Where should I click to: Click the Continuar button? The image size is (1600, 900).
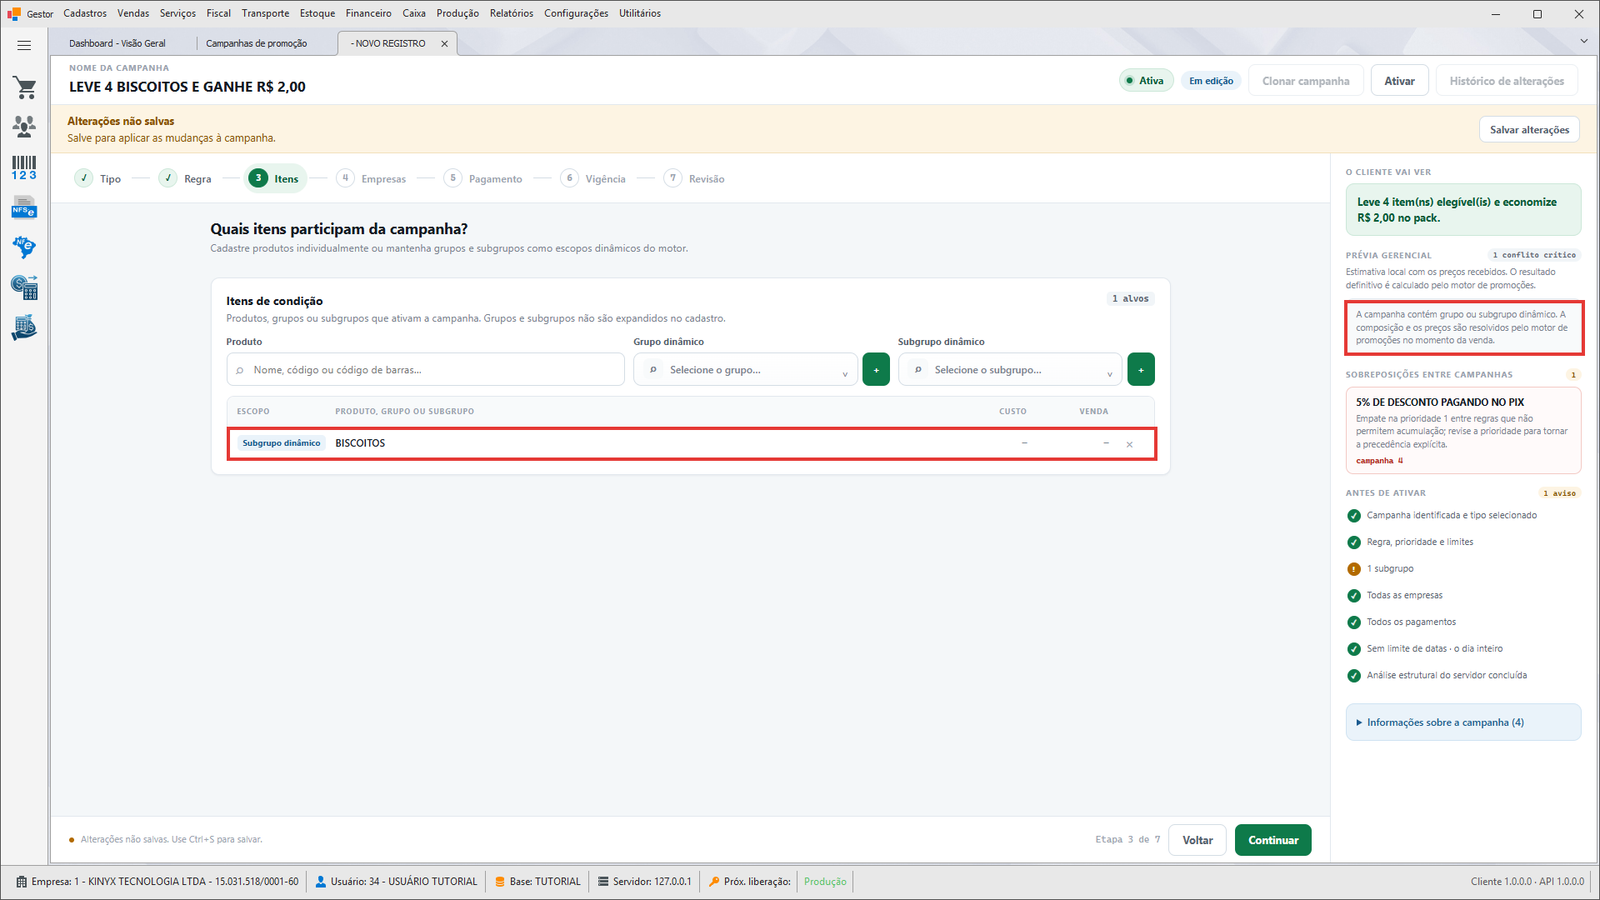(1273, 840)
